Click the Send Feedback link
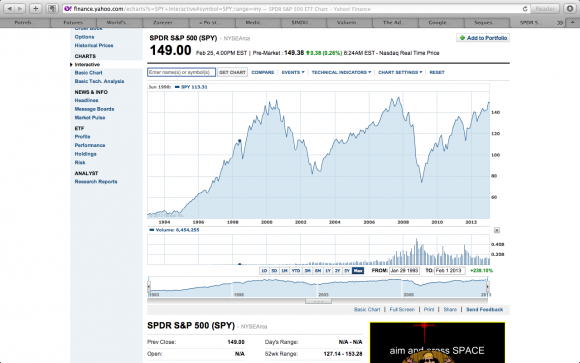The height and width of the screenshot is (363, 580). (x=485, y=310)
